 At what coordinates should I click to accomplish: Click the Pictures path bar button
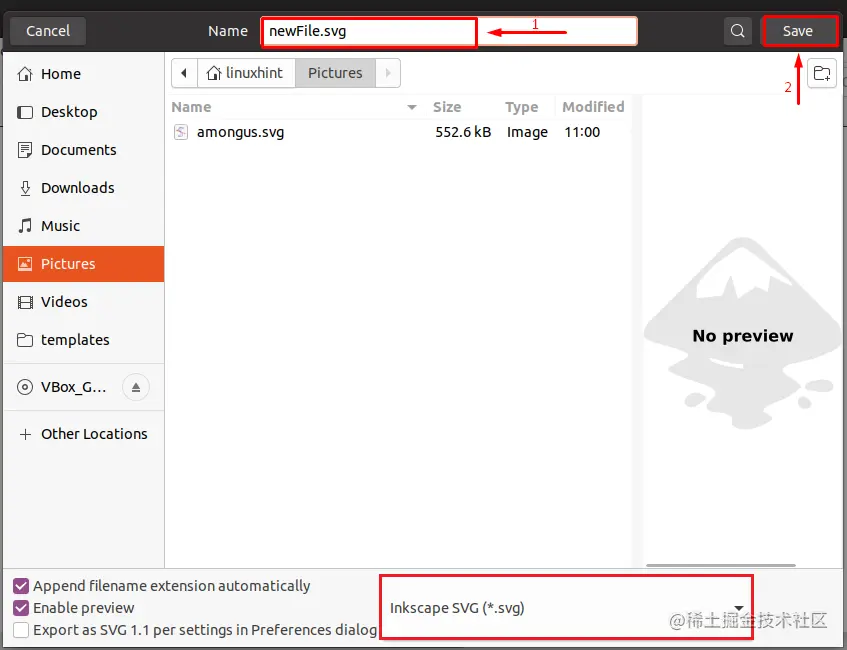point(335,73)
